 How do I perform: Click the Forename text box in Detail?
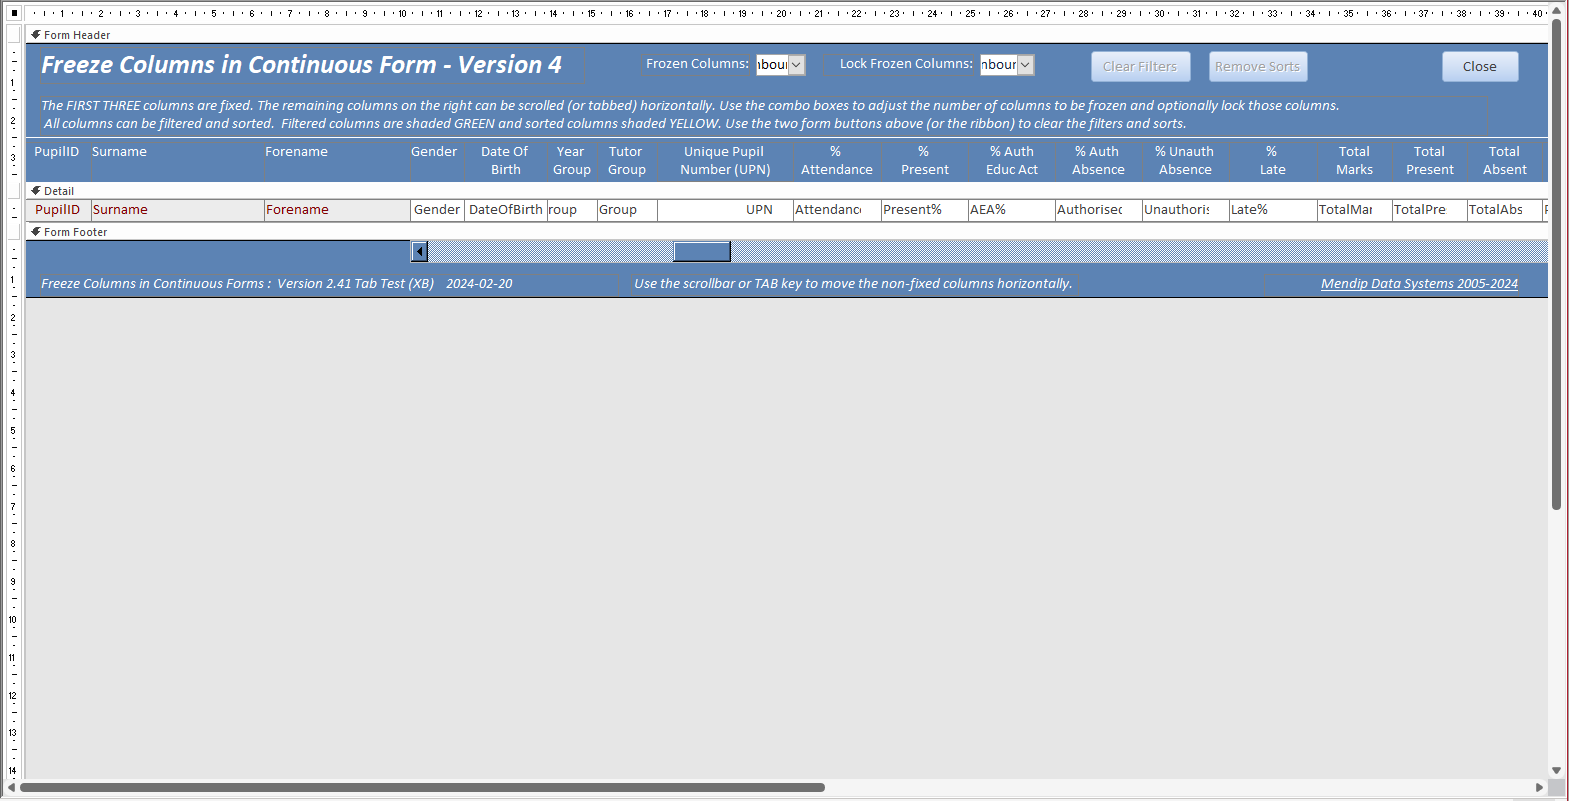[337, 210]
